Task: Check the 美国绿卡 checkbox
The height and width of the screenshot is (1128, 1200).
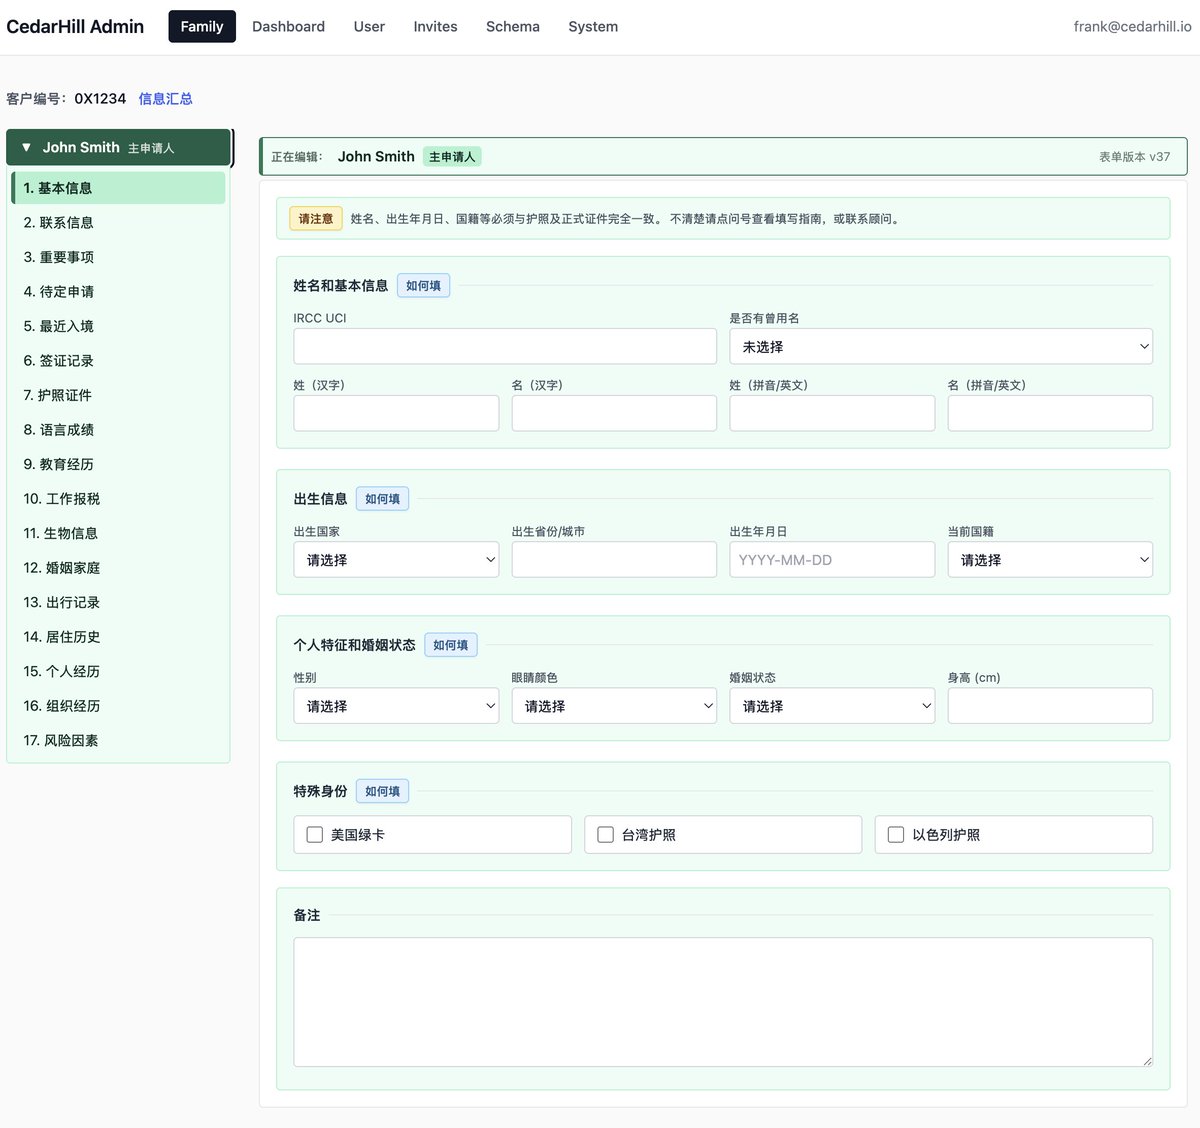Action: click(x=315, y=834)
